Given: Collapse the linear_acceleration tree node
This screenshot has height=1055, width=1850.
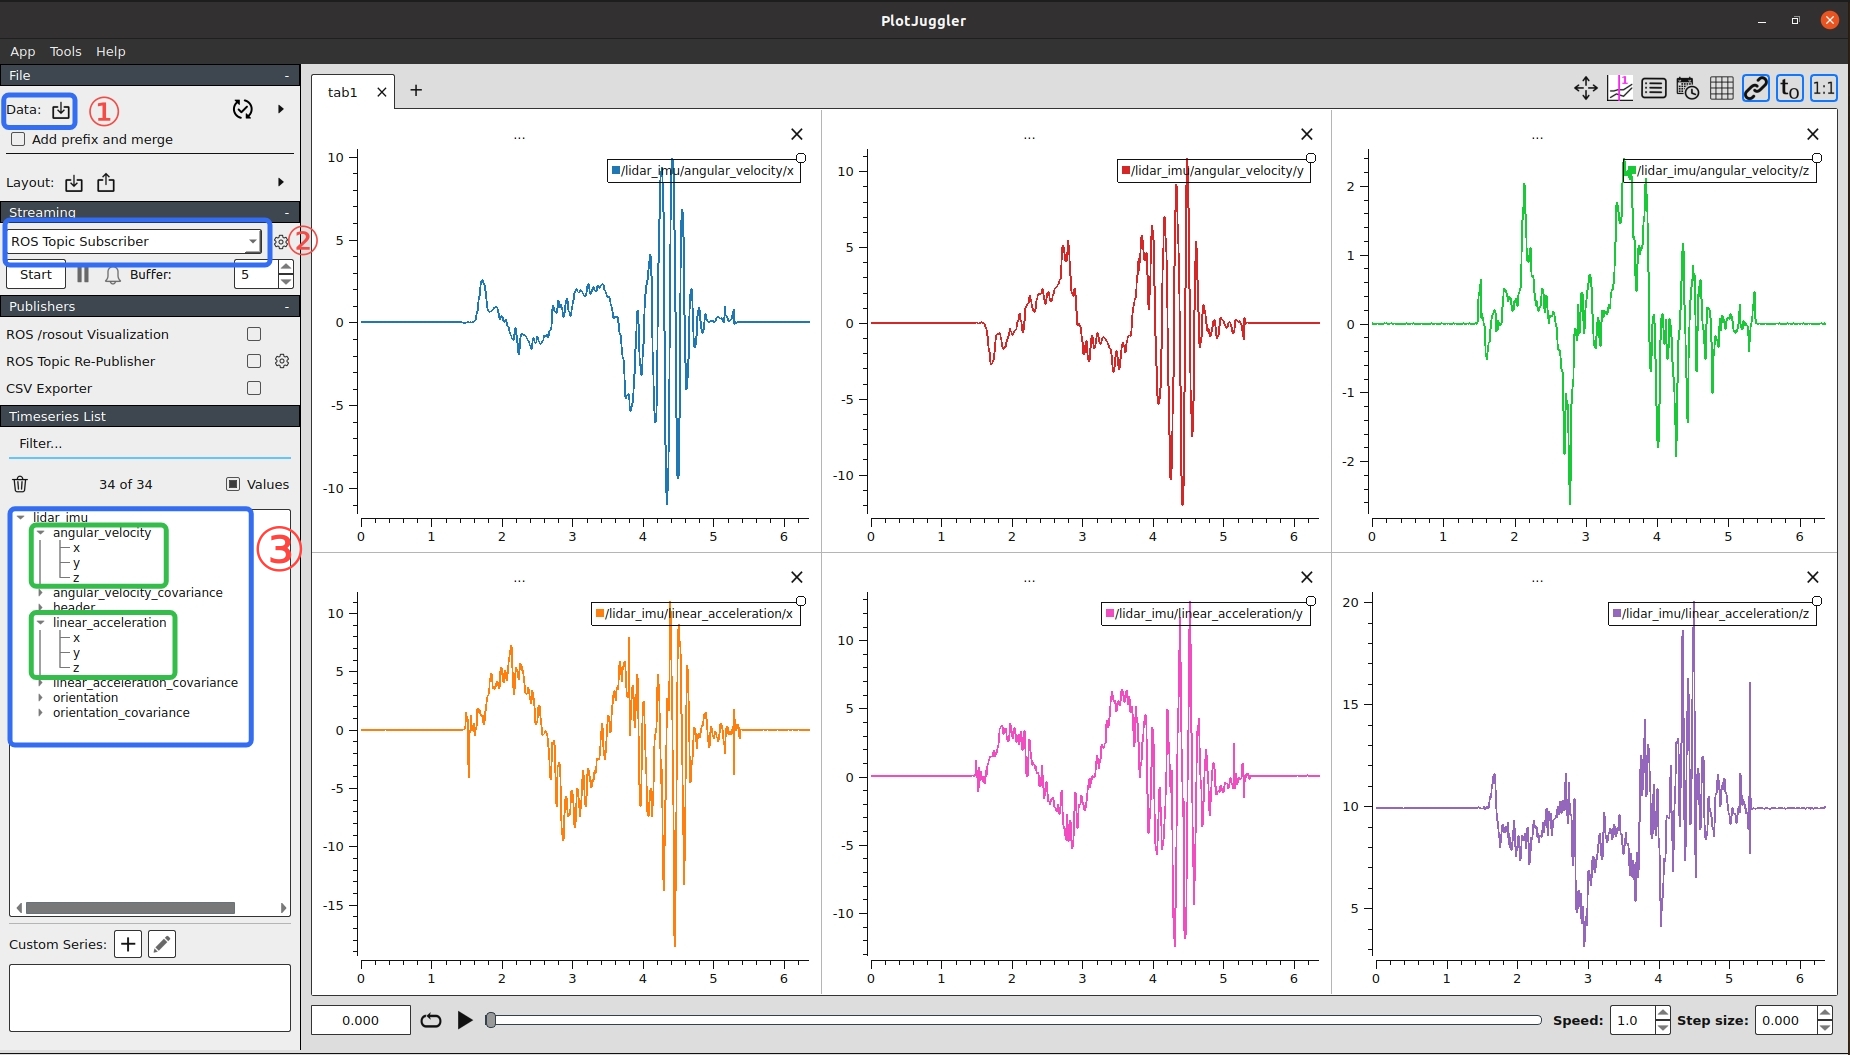Looking at the screenshot, I should (x=40, y=622).
